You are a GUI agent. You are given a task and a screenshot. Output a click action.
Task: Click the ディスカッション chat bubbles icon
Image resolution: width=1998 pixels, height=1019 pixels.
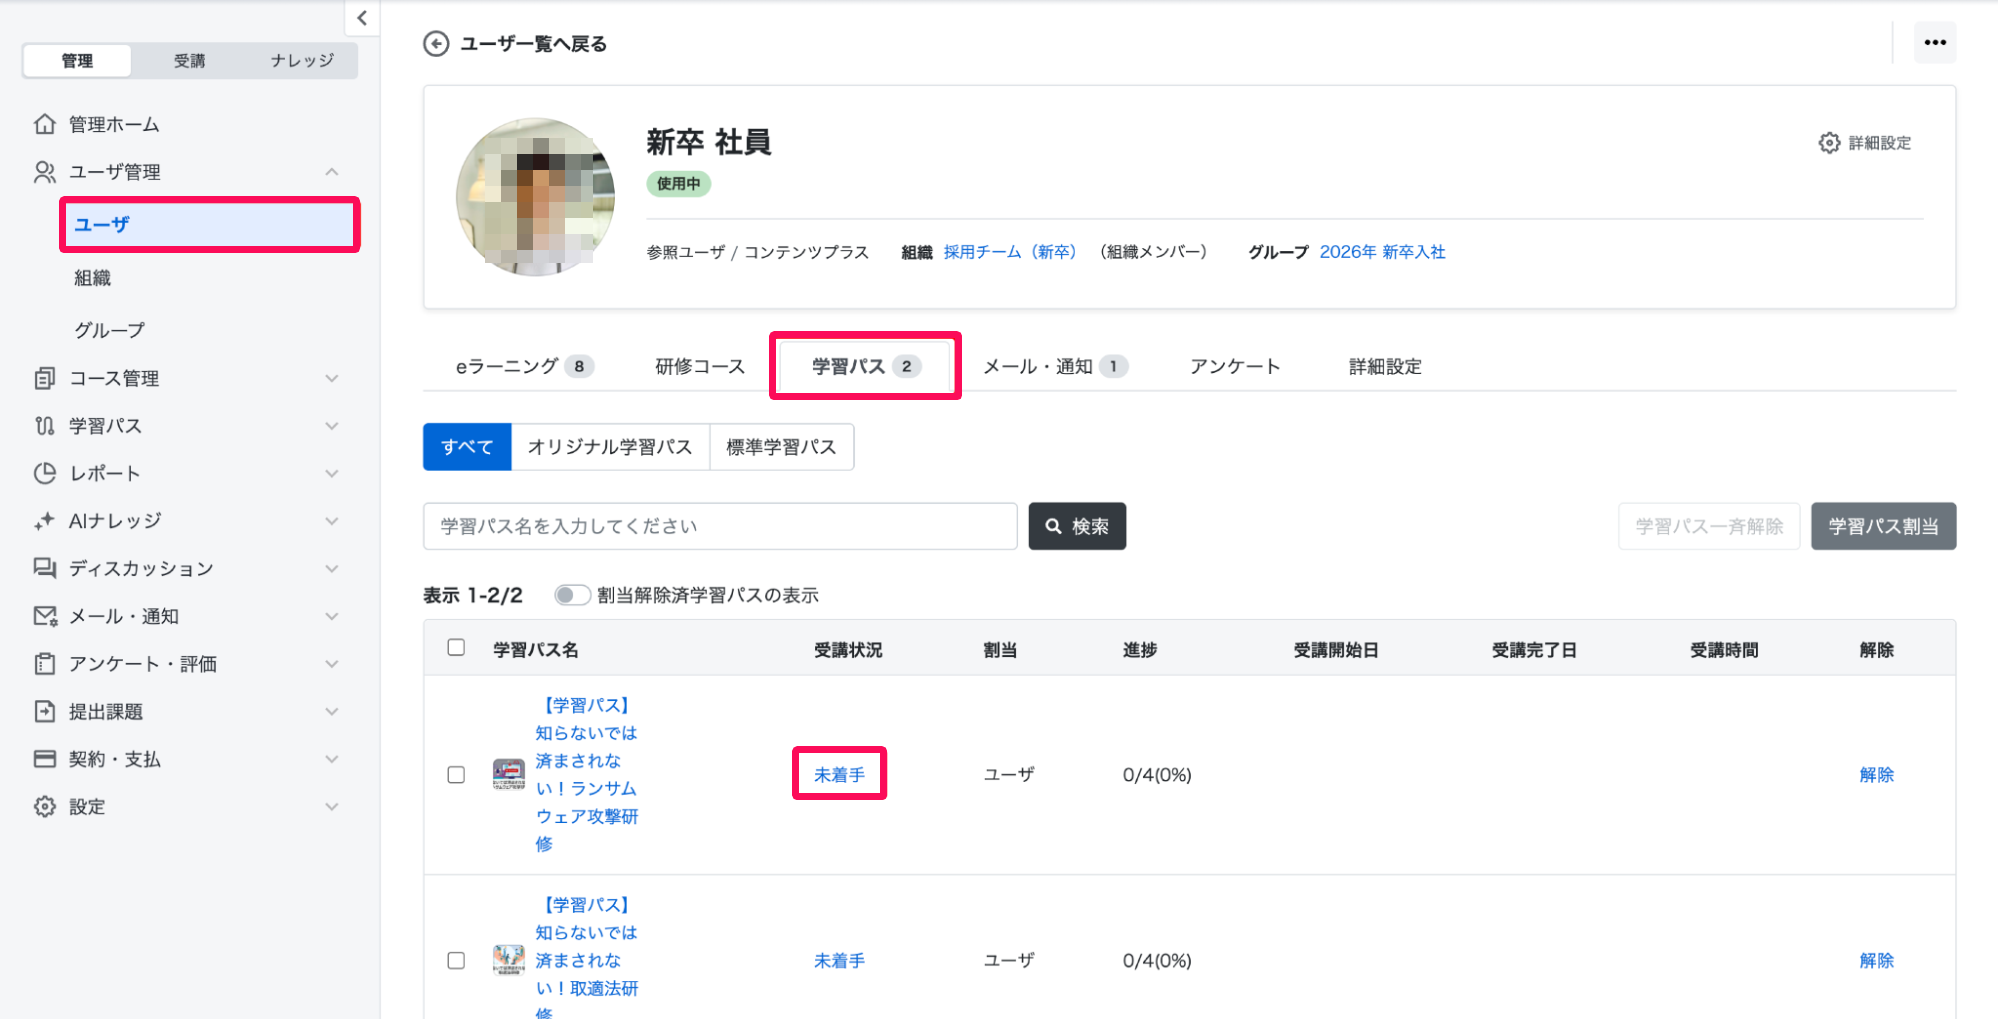(x=45, y=568)
